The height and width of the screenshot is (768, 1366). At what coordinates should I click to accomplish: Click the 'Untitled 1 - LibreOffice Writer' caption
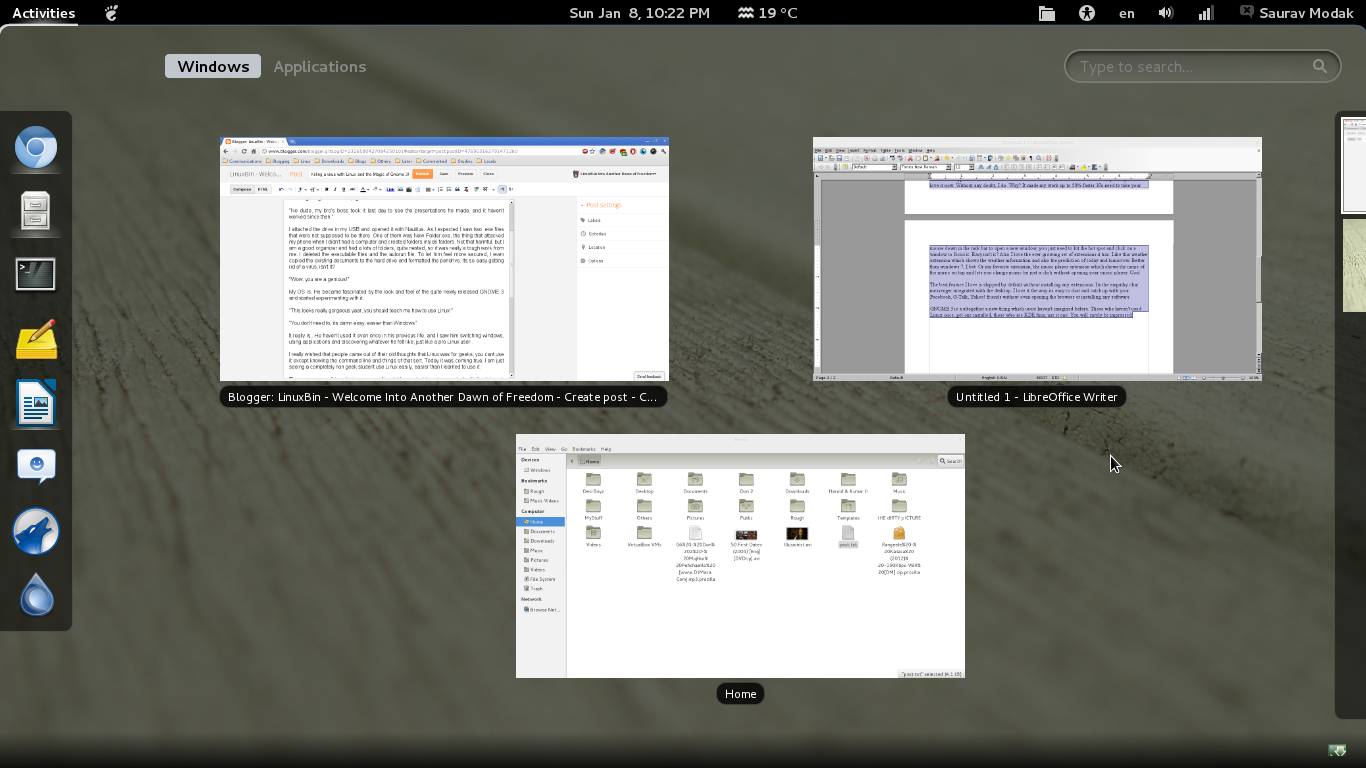[1037, 397]
